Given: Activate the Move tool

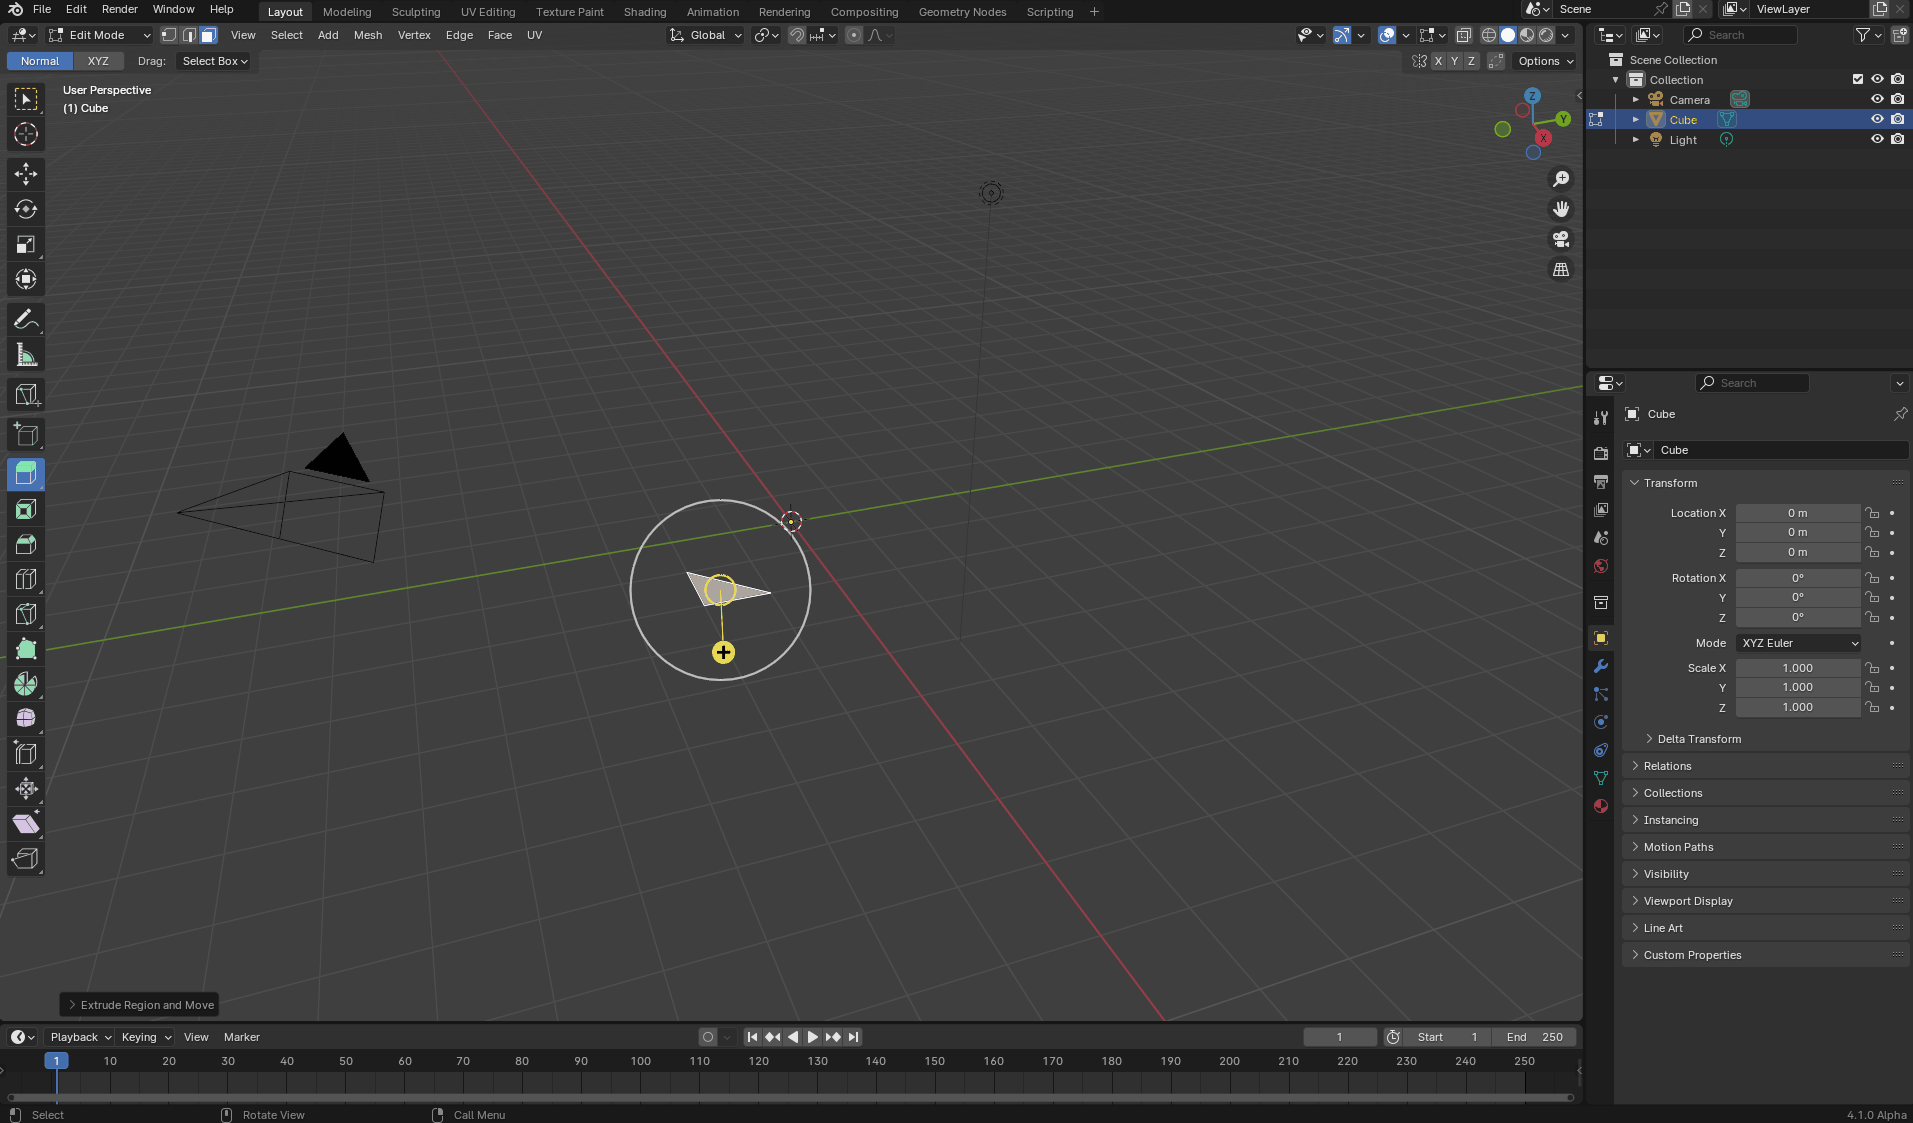Looking at the screenshot, I should click(26, 174).
